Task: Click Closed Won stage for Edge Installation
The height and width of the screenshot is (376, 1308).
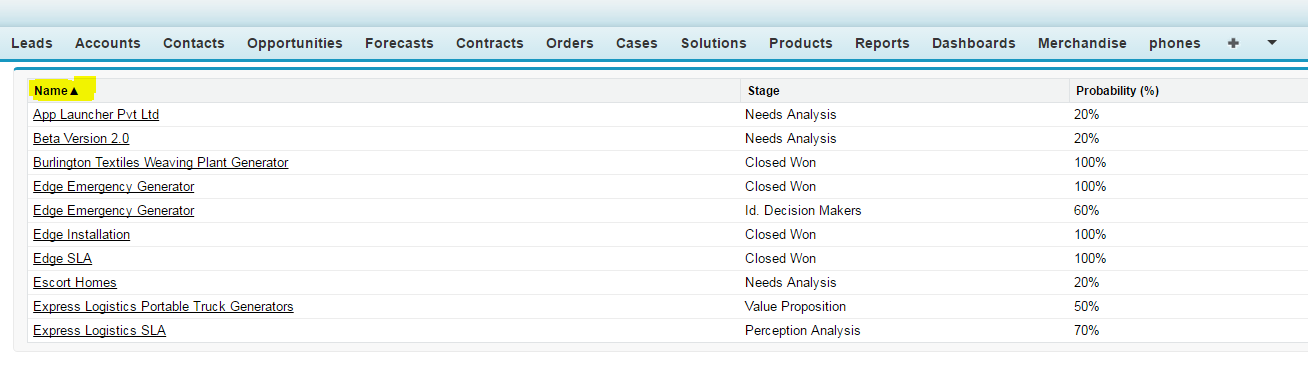Action: (780, 235)
